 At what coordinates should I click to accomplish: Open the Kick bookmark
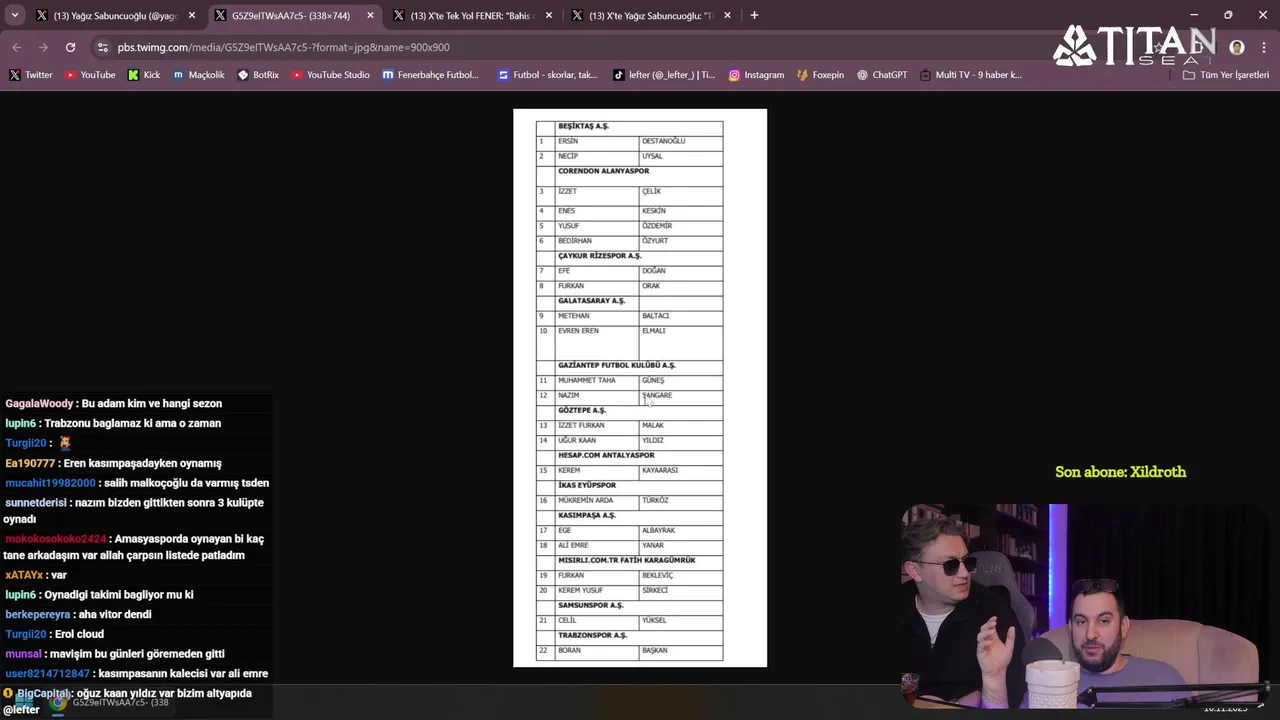pyautogui.click(x=144, y=75)
